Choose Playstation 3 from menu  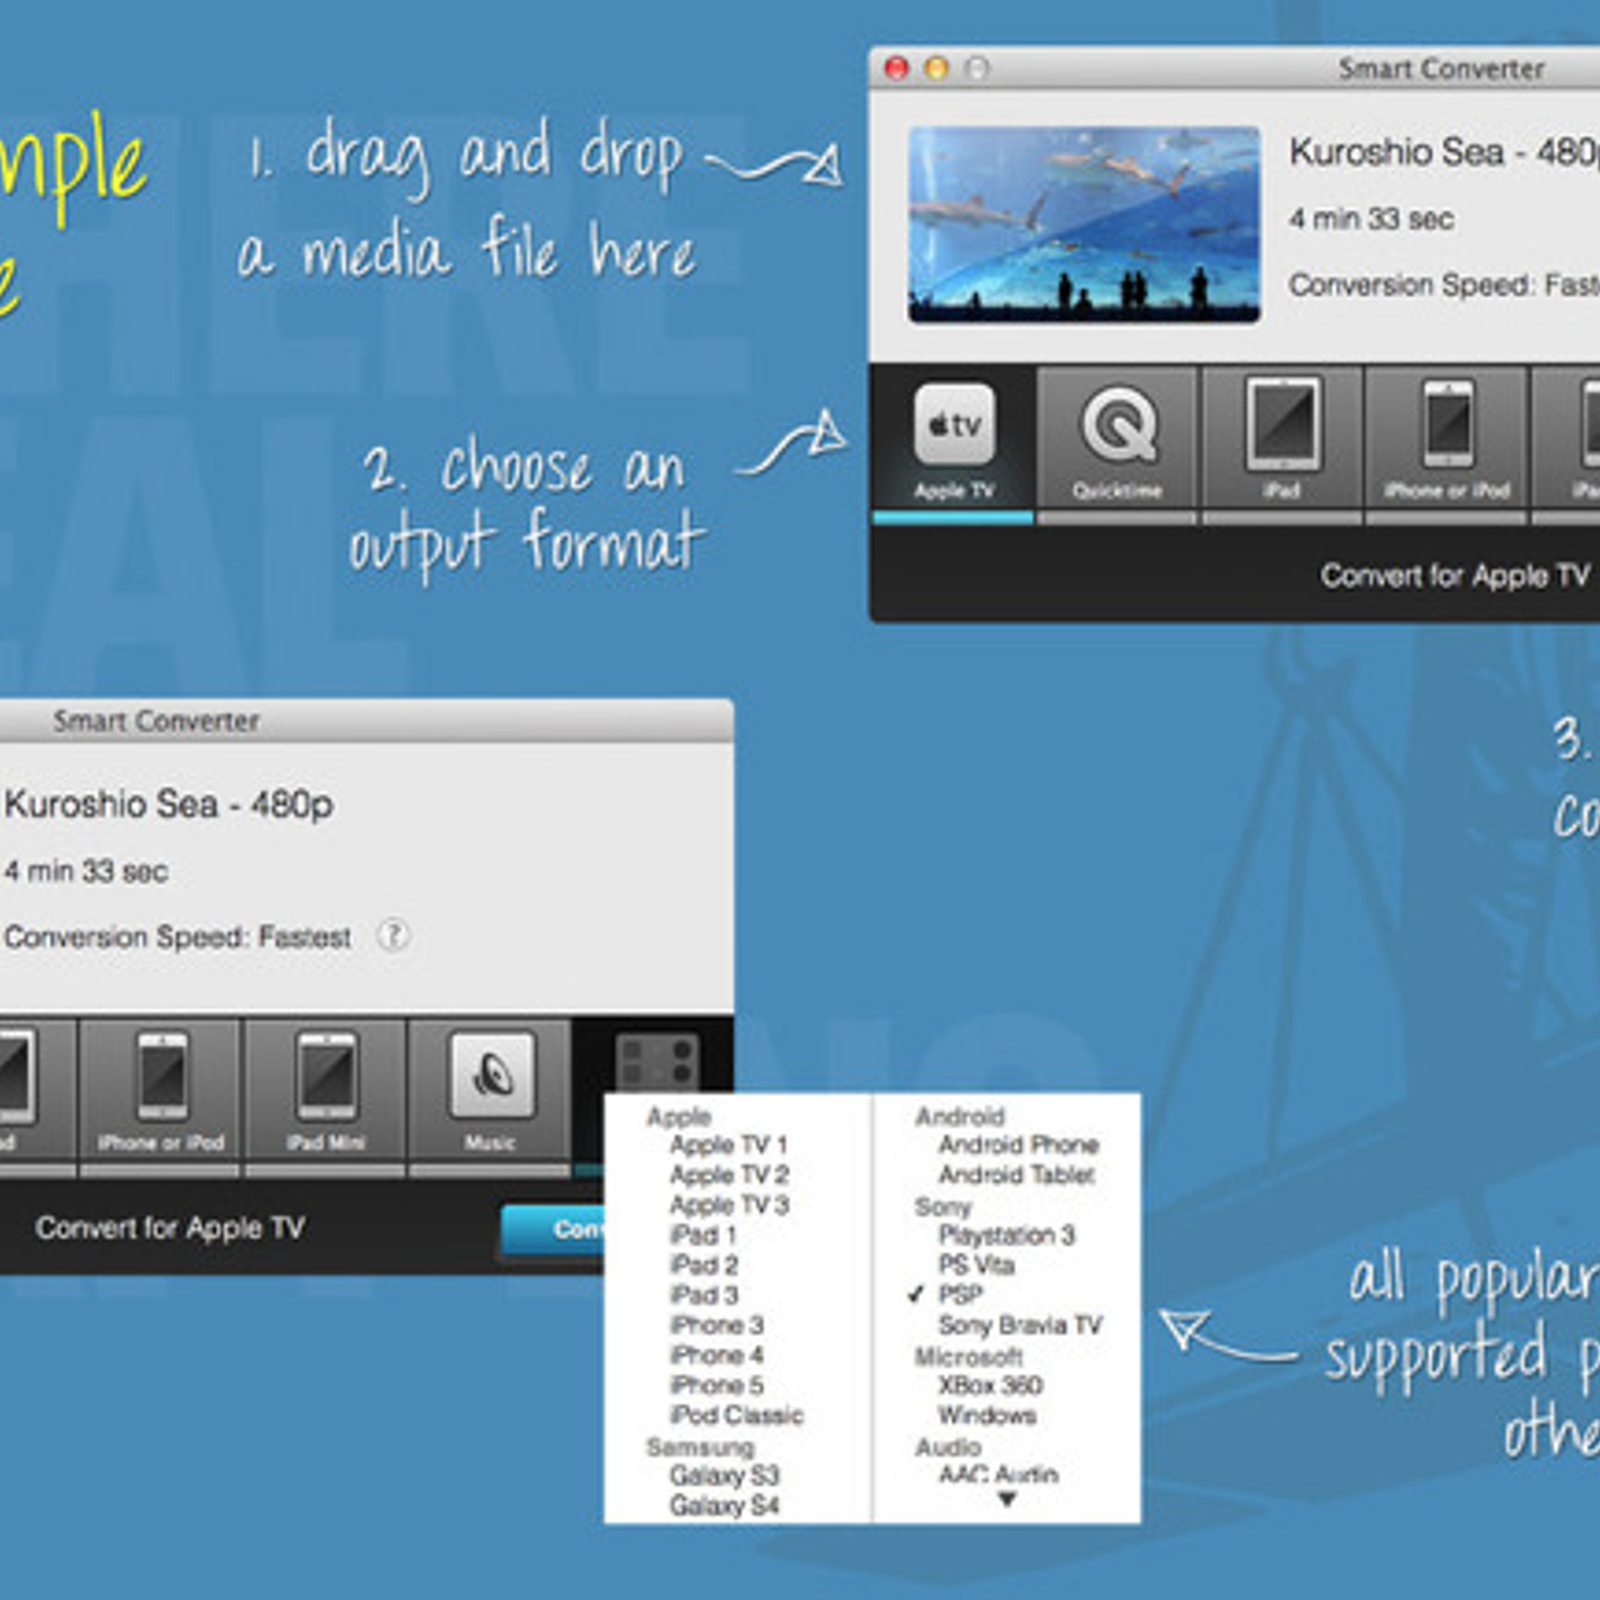pos(1006,1235)
